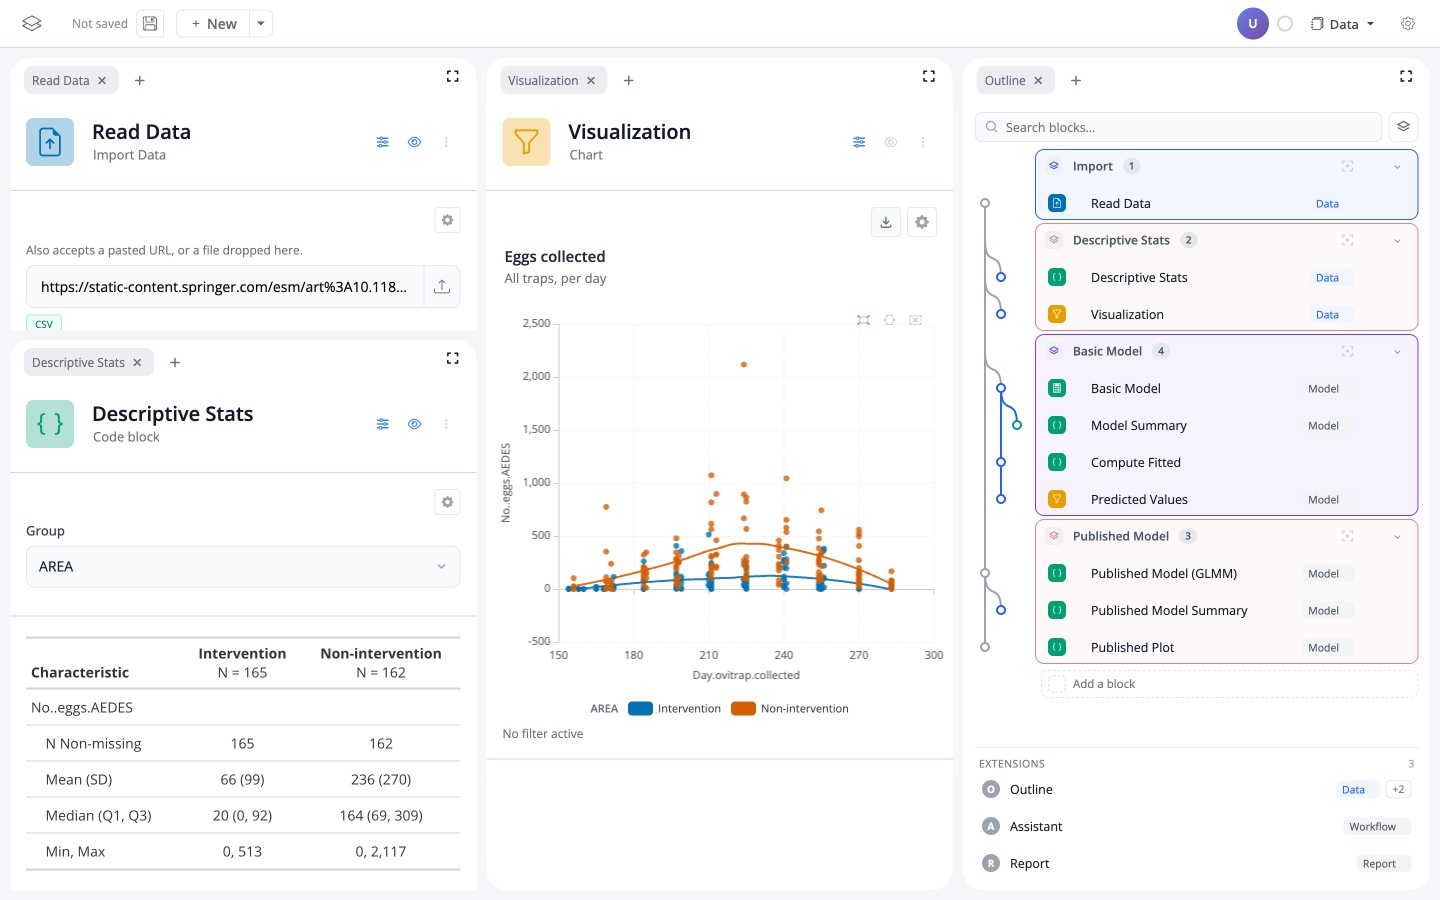1440x900 pixels.
Task: Open Read Data block more options menu
Action: click(447, 142)
